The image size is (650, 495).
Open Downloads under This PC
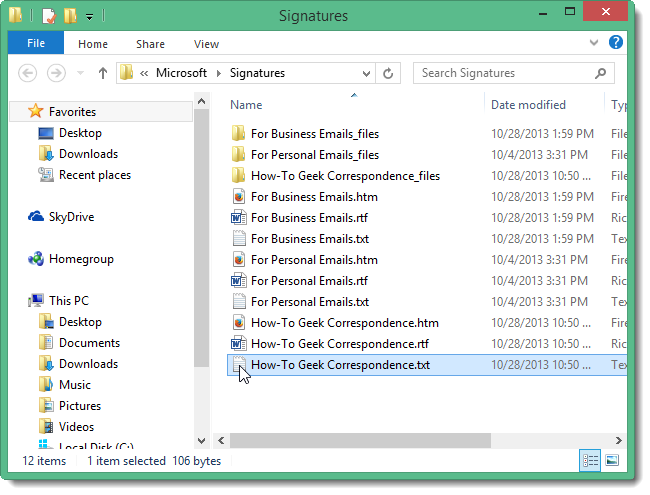point(88,364)
